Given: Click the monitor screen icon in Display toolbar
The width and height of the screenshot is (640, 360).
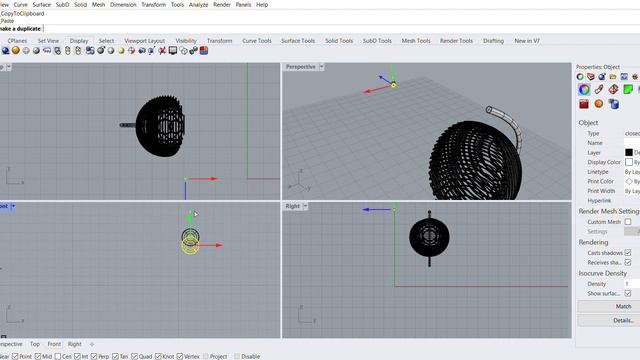Looking at the screenshot, I should [x=173, y=51].
